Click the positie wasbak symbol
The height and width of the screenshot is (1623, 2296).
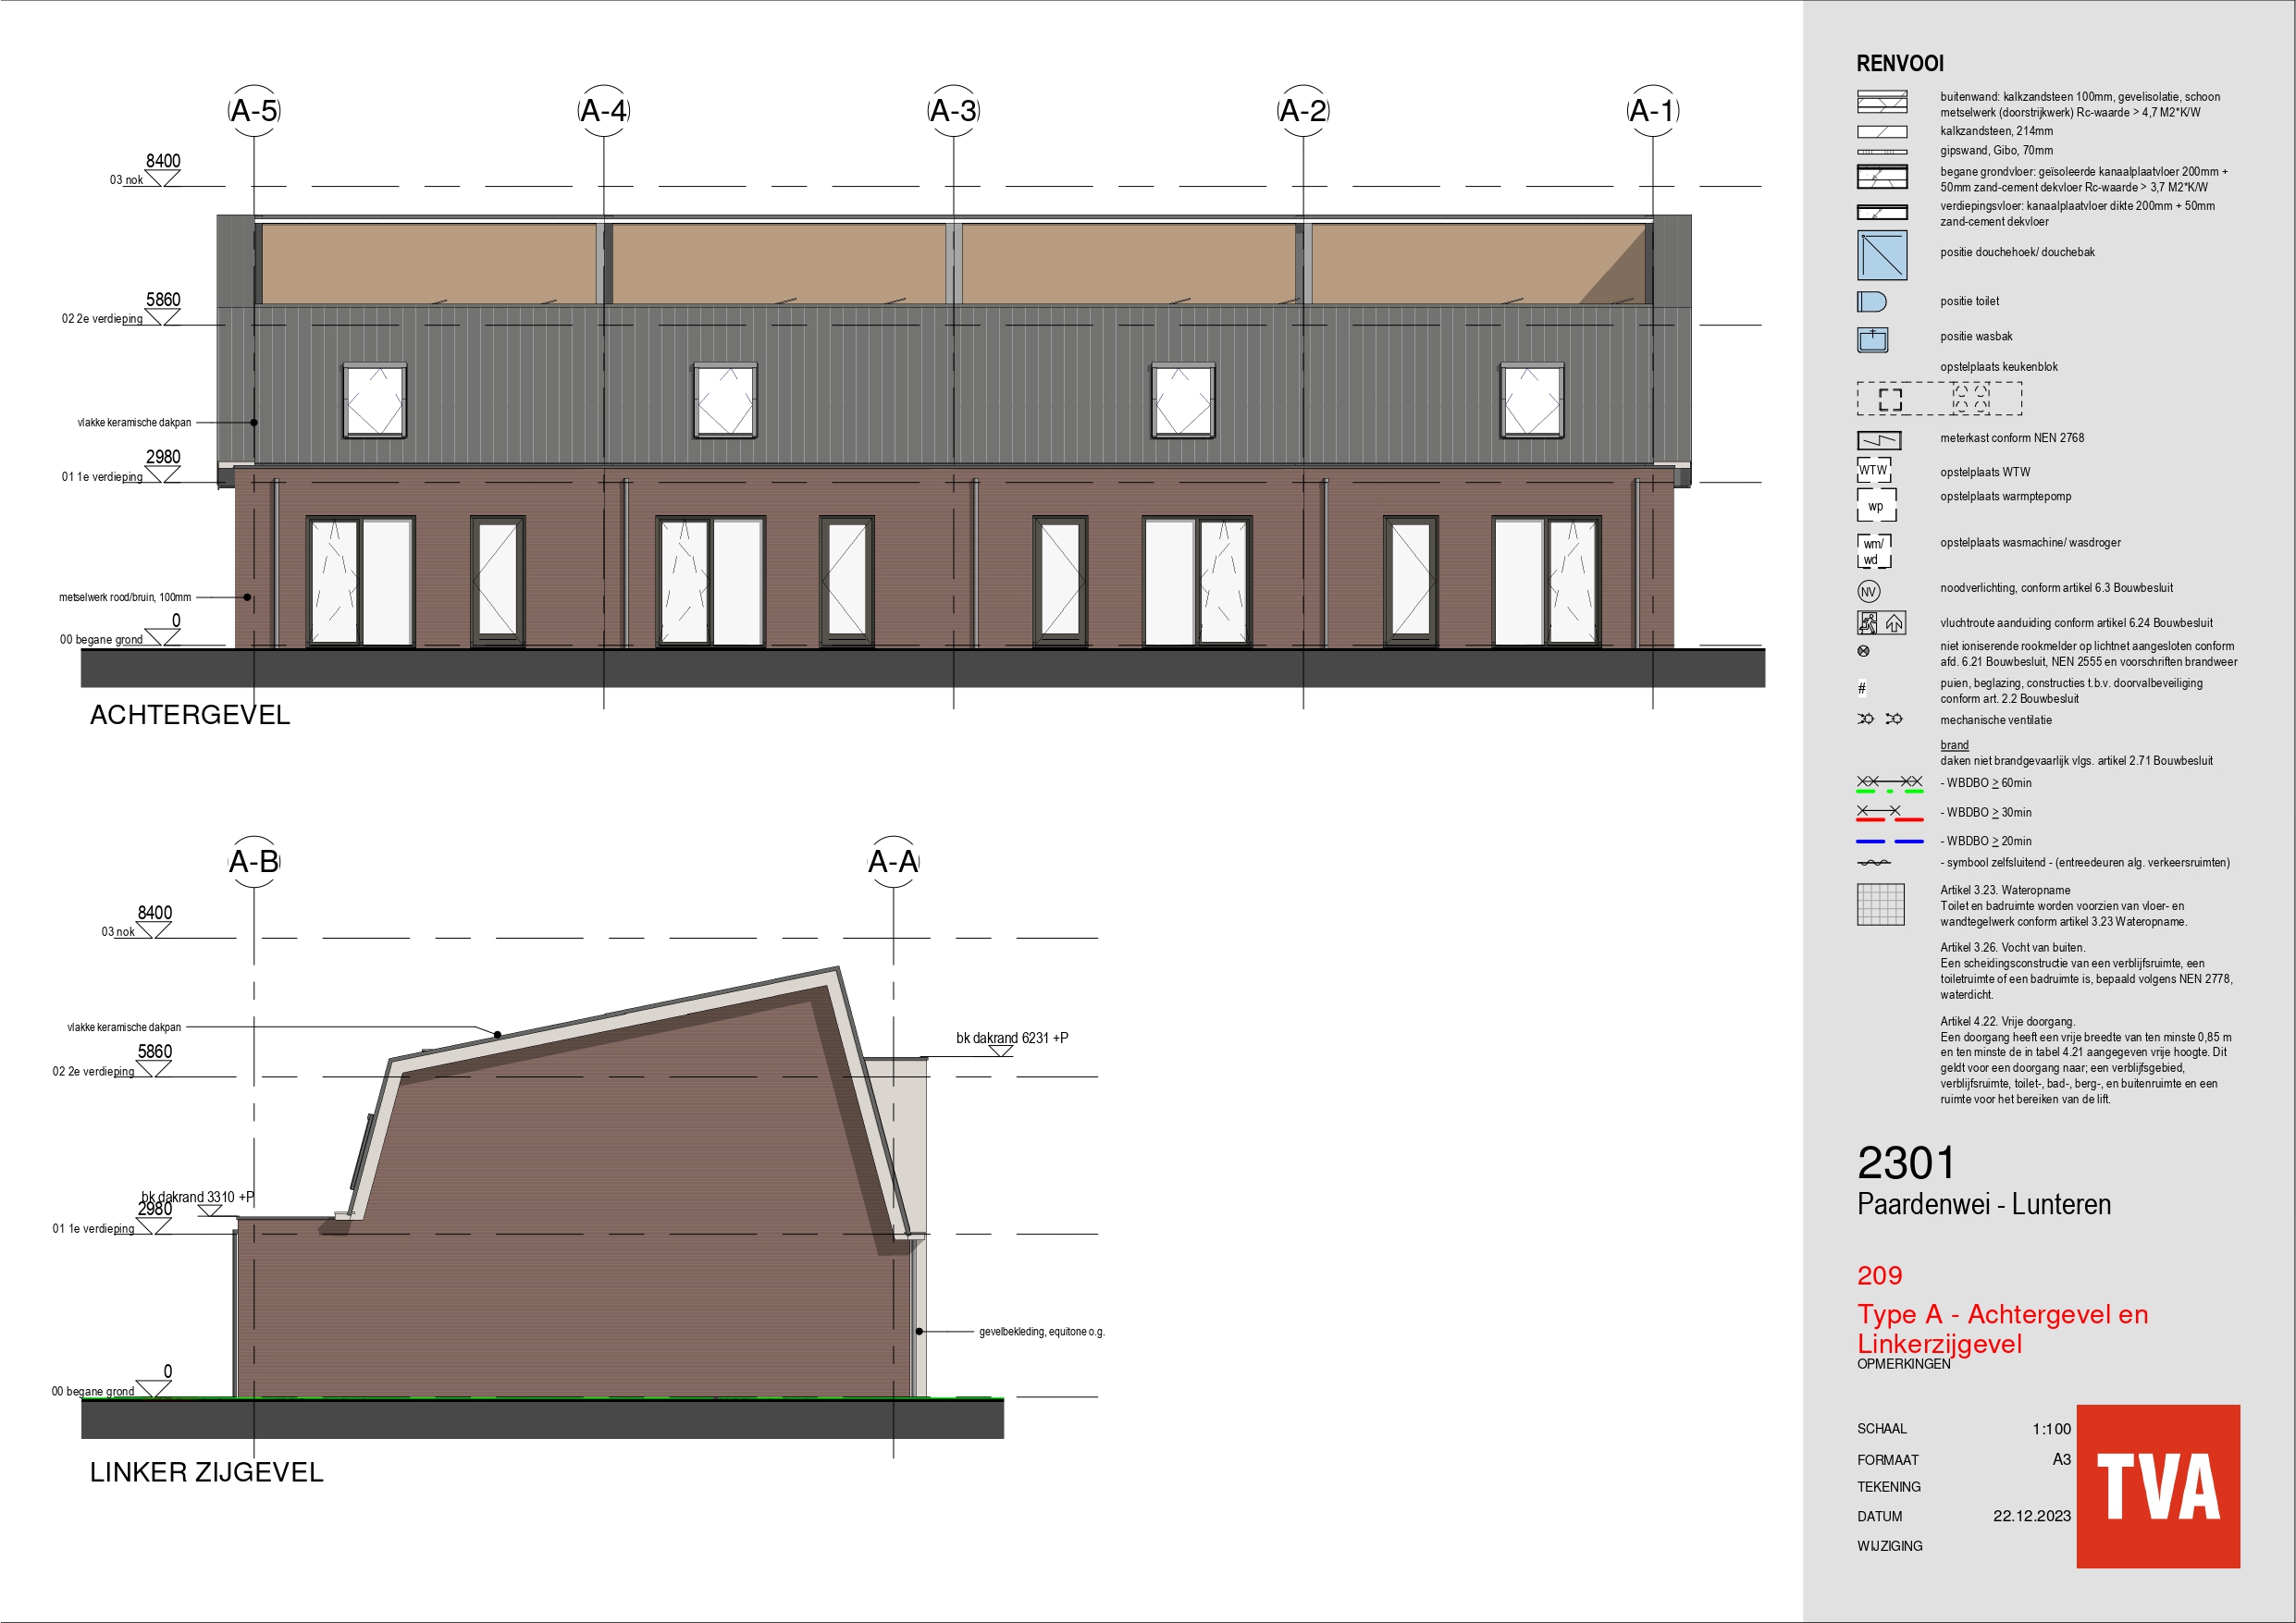pos(1872,340)
